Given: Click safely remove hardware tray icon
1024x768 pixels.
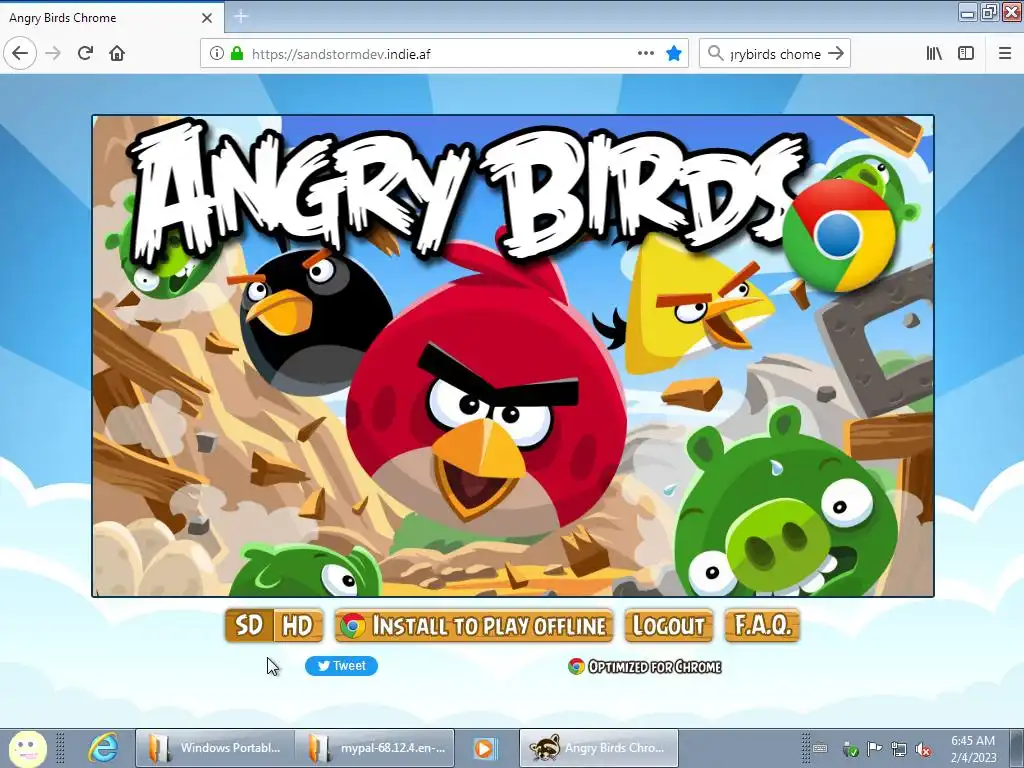Looking at the screenshot, I should [850, 749].
